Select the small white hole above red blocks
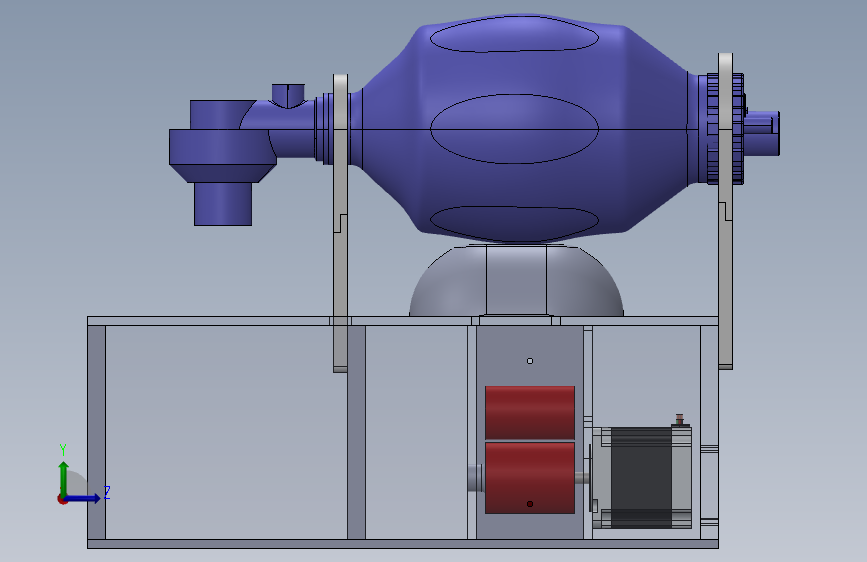 coord(530,361)
